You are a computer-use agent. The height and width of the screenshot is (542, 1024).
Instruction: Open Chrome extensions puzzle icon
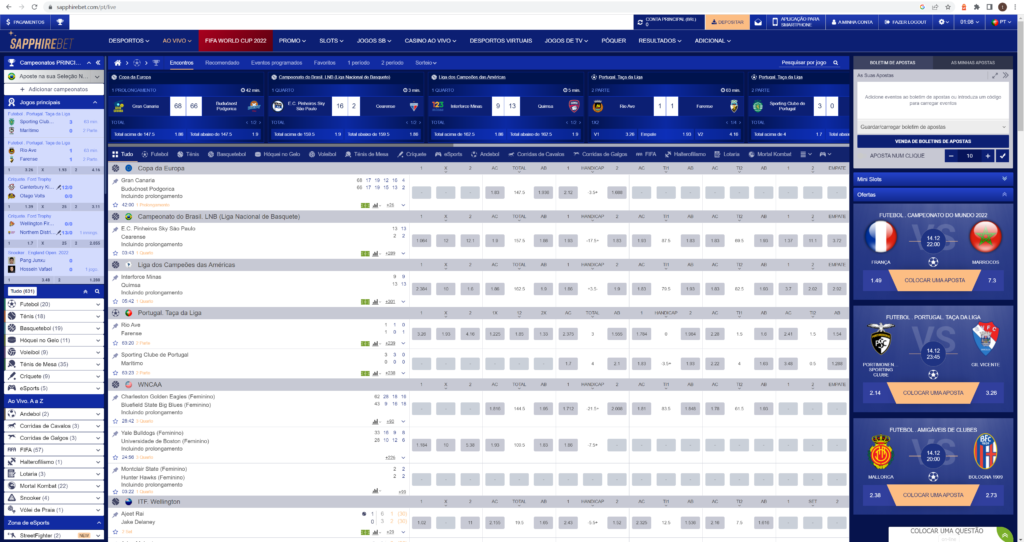pyautogui.click(x=976, y=7)
